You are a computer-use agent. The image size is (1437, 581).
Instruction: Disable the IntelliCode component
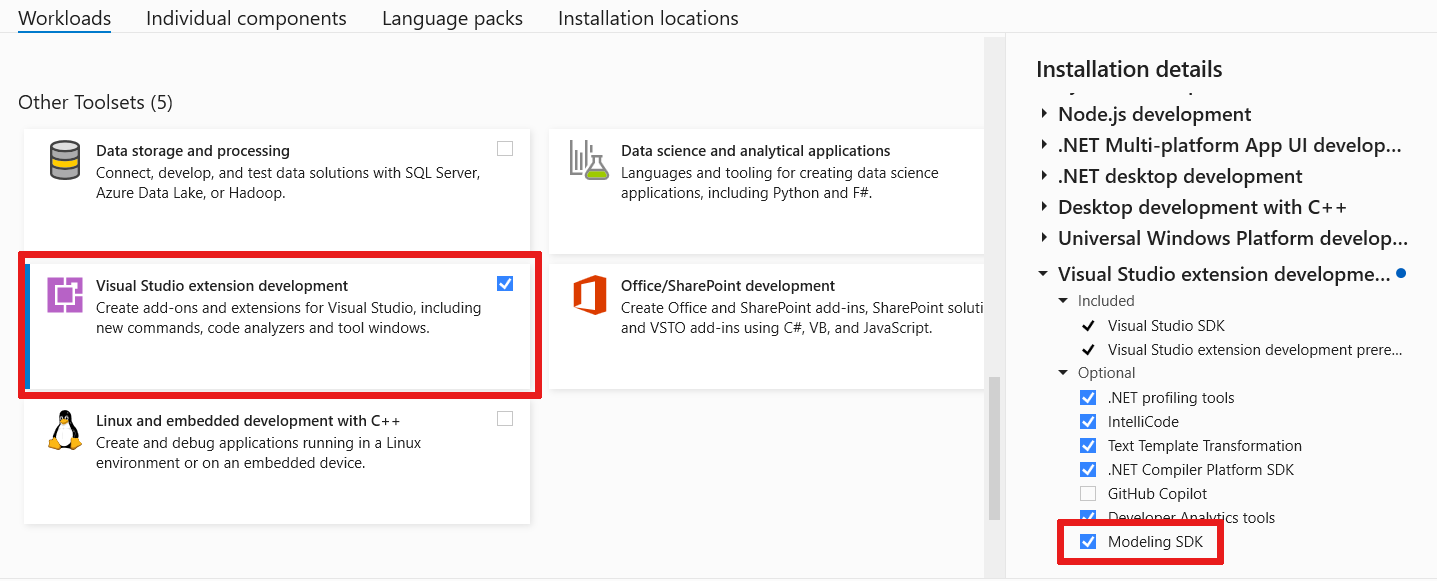pyautogui.click(x=1087, y=421)
